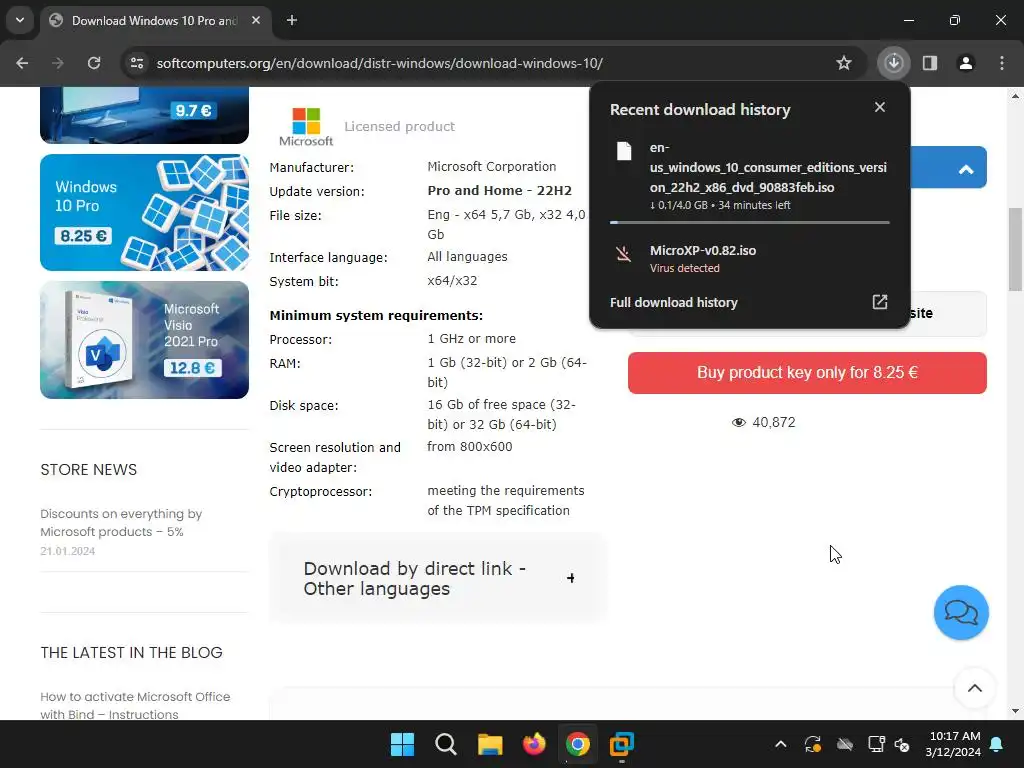1024x768 pixels.
Task: Click the MicroXP virus detected icon
Action: tap(624, 253)
